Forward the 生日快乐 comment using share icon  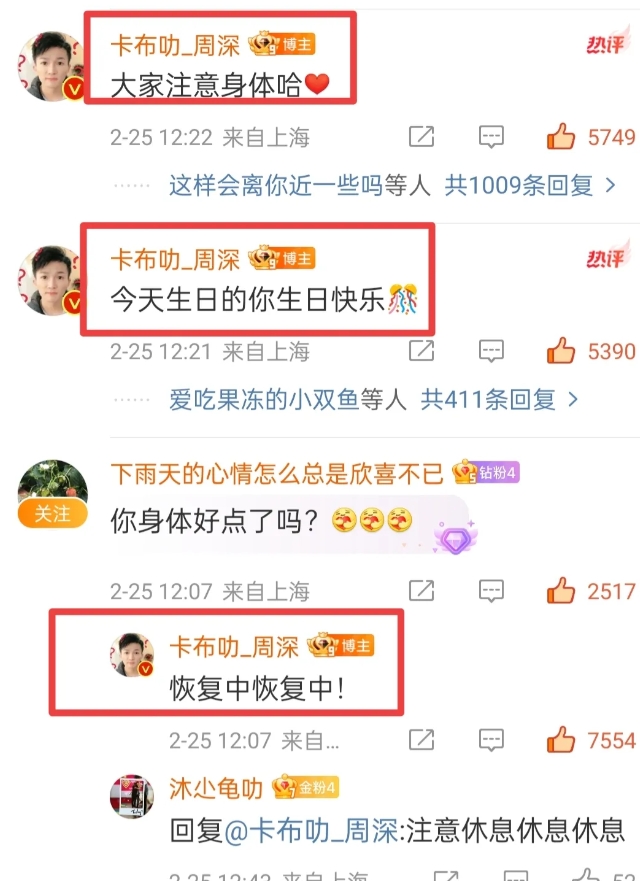(x=421, y=351)
